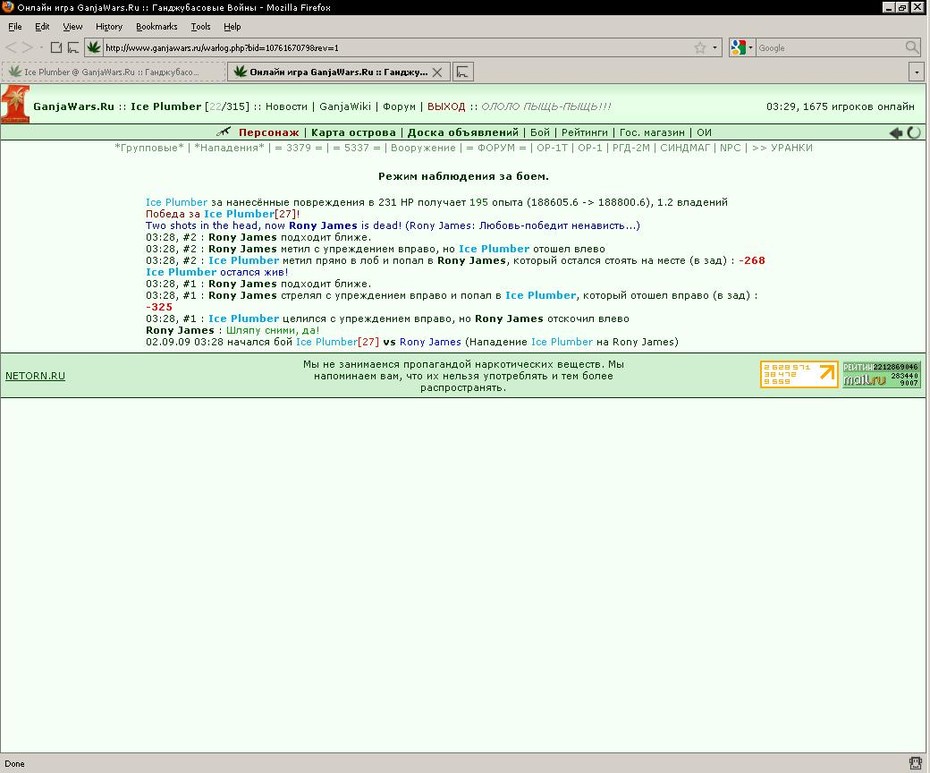The height and width of the screenshot is (773, 930).
Task: Click the refresh circle icon in the game nav bar
Action: 914,133
